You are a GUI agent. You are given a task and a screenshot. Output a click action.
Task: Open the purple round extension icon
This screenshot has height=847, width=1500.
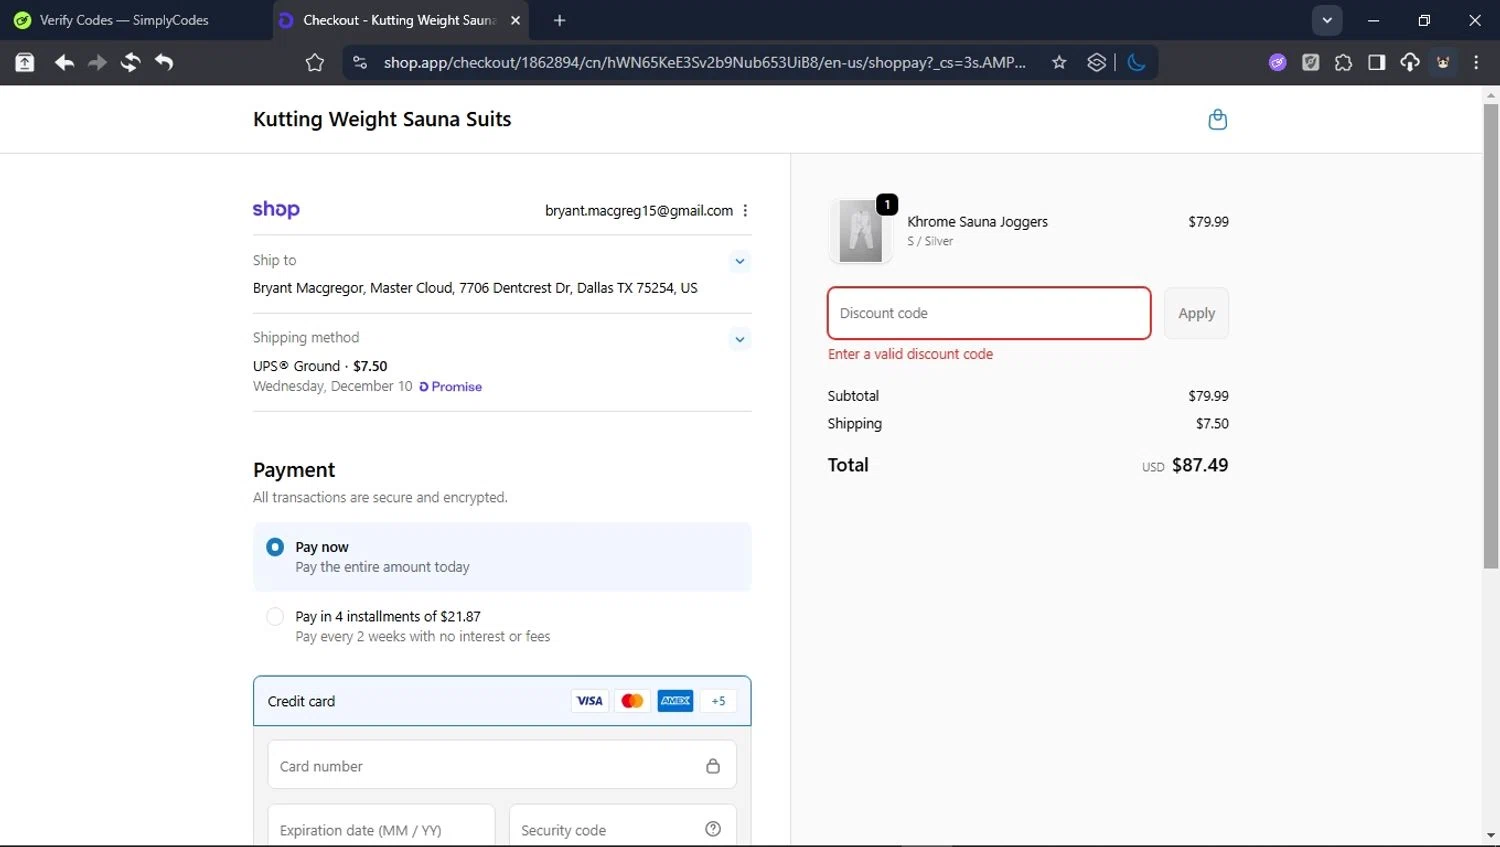point(1277,62)
